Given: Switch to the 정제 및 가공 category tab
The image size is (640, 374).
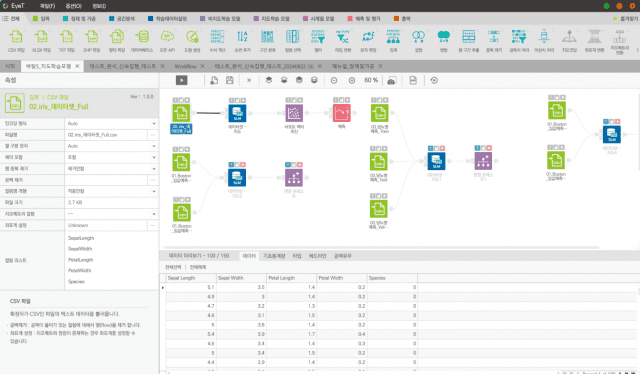Looking at the screenshot, I should pos(79,19).
